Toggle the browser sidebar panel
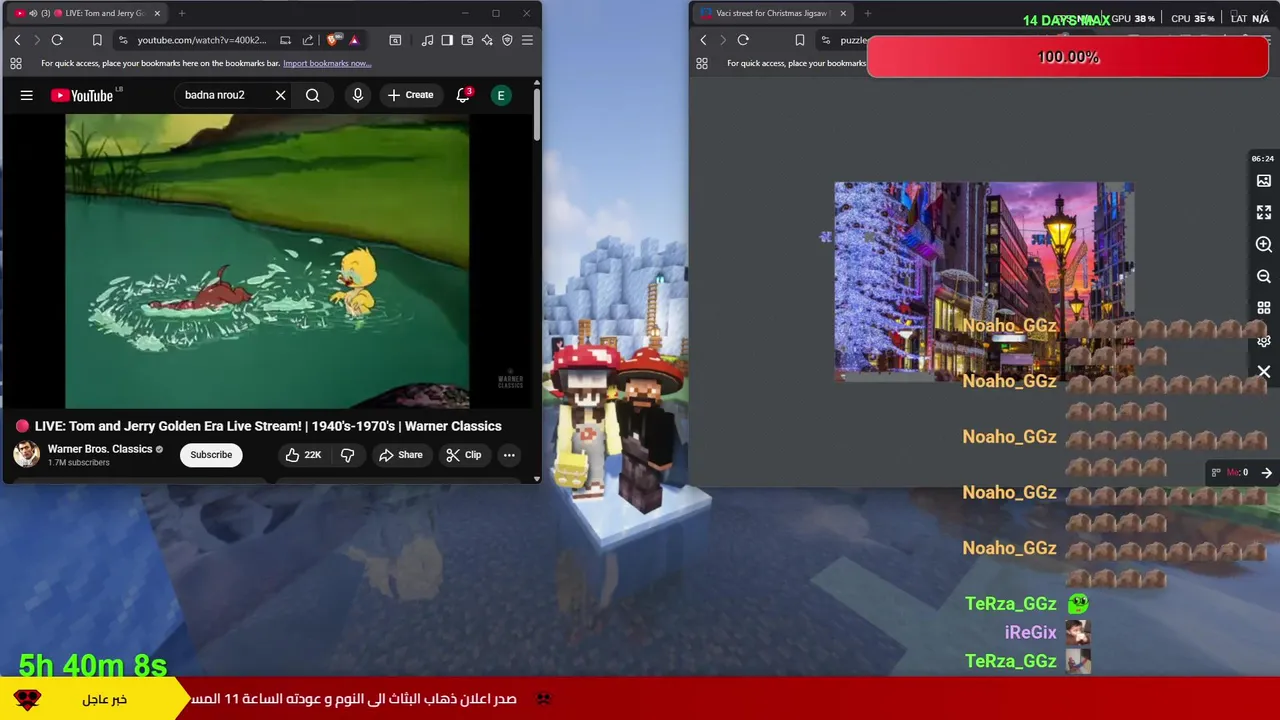Screen dimensions: 1280x720 (x=447, y=40)
